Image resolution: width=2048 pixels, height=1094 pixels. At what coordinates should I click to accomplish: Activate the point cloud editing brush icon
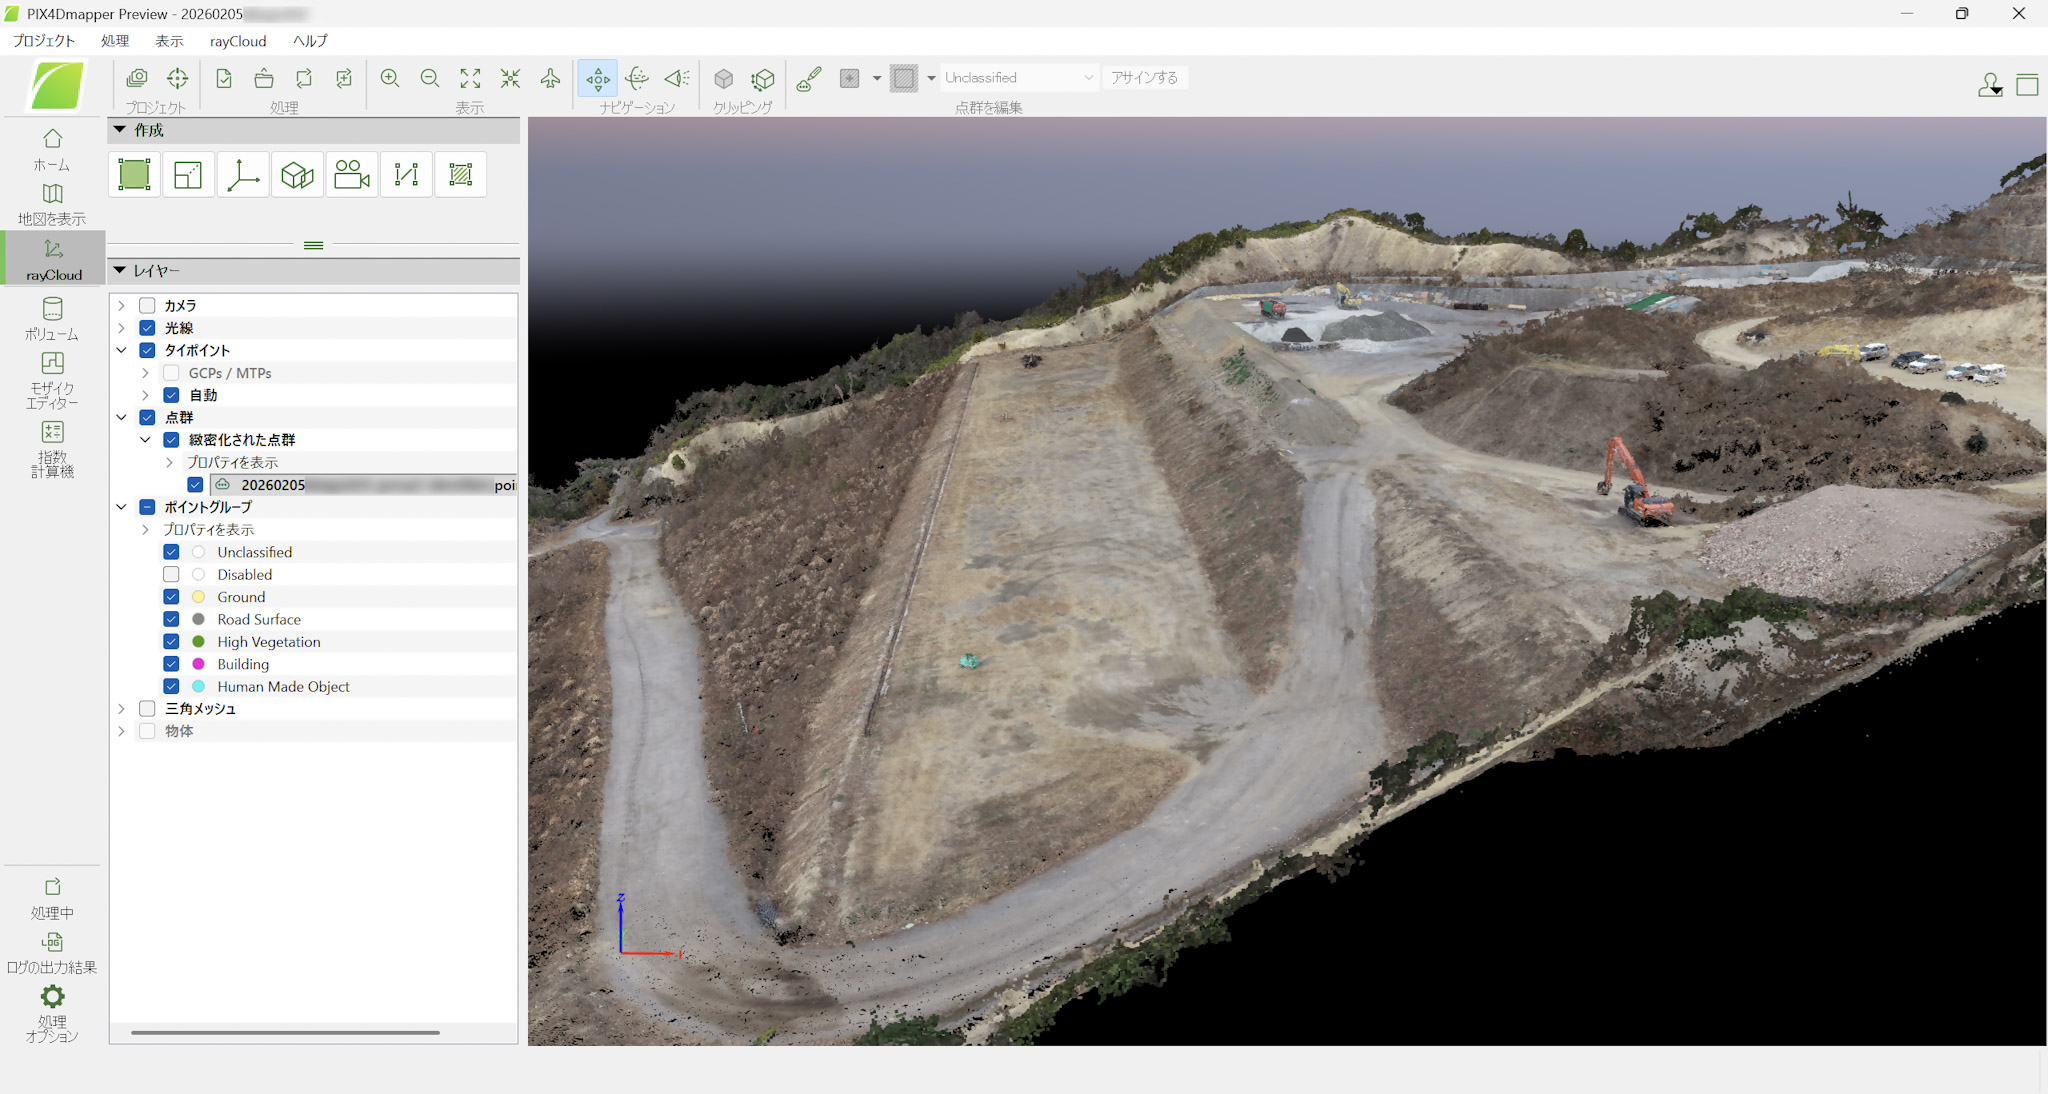[x=809, y=78]
